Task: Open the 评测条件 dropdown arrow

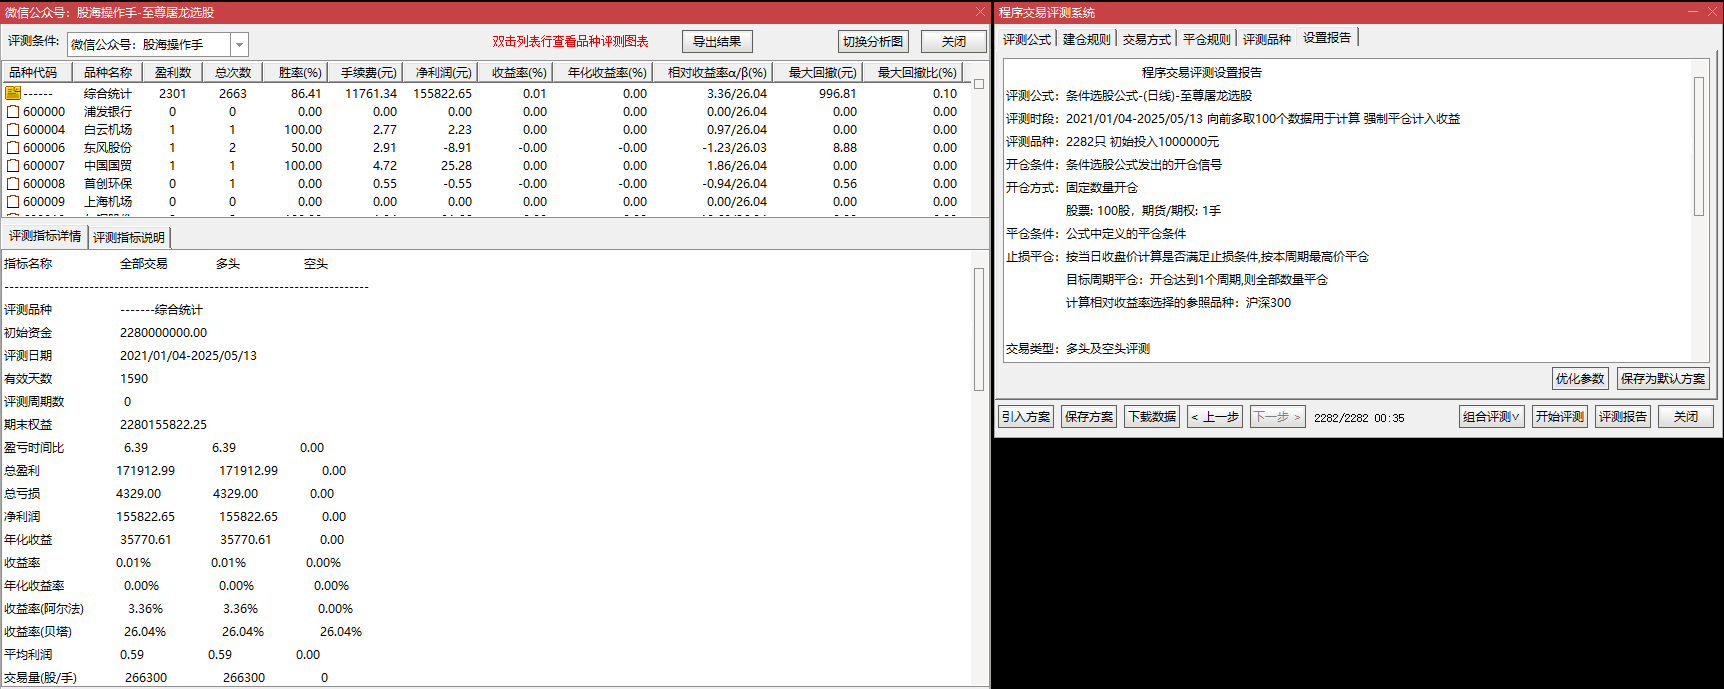Action: (239, 45)
